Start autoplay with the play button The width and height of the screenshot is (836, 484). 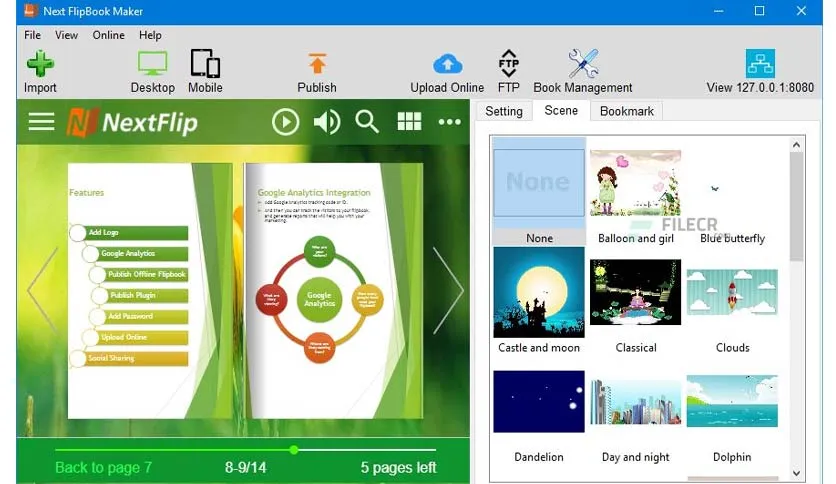(285, 122)
